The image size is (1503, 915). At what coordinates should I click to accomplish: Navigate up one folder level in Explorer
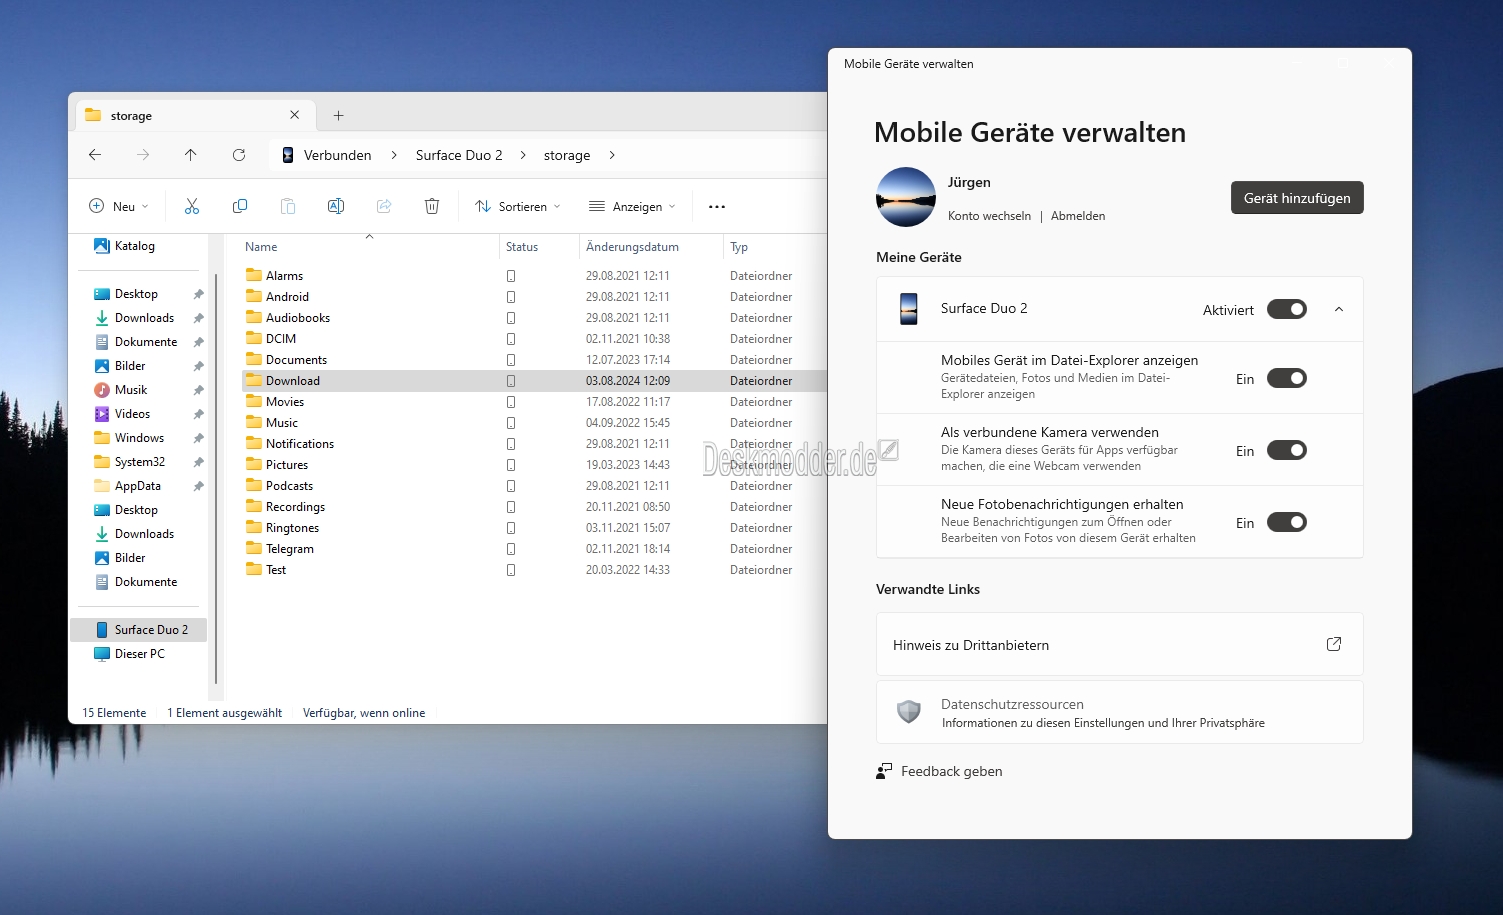(x=191, y=155)
